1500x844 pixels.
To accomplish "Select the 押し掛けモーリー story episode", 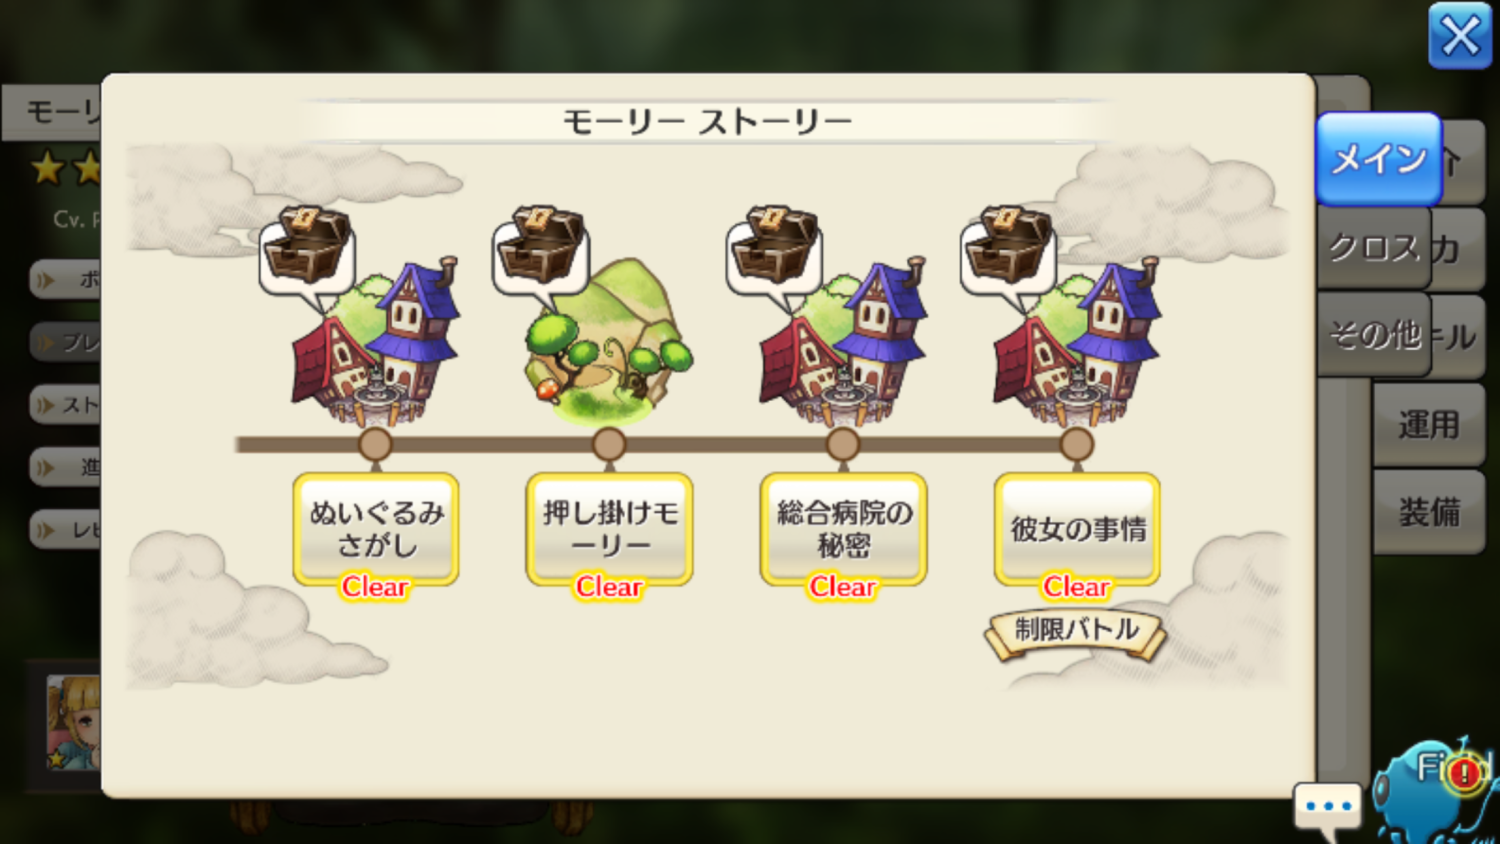I will tap(609, 529).
